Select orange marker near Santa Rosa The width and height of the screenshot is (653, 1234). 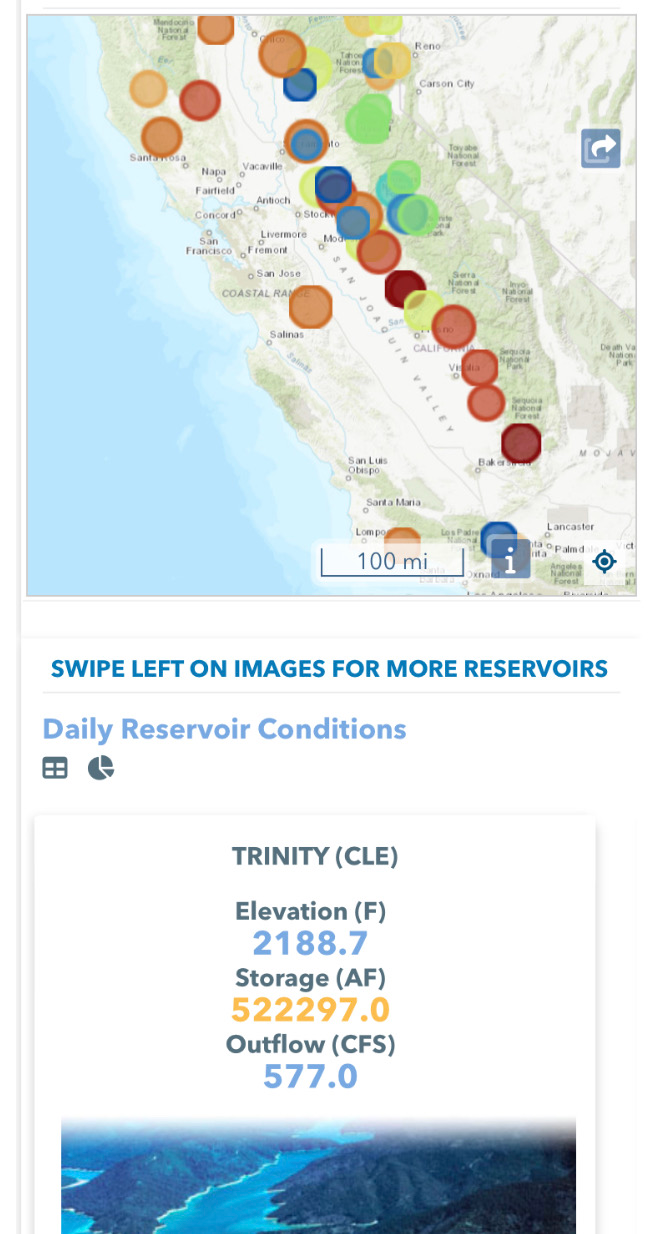[161, 137]
